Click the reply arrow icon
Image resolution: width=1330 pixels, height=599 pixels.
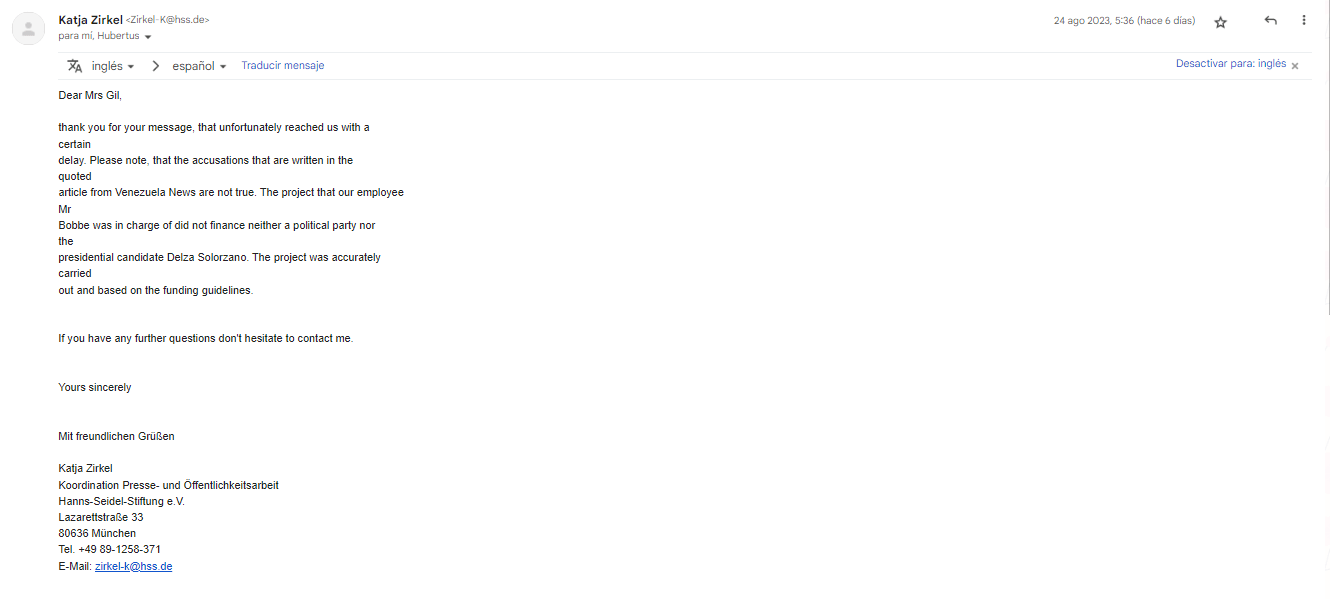coord(1270,21)
